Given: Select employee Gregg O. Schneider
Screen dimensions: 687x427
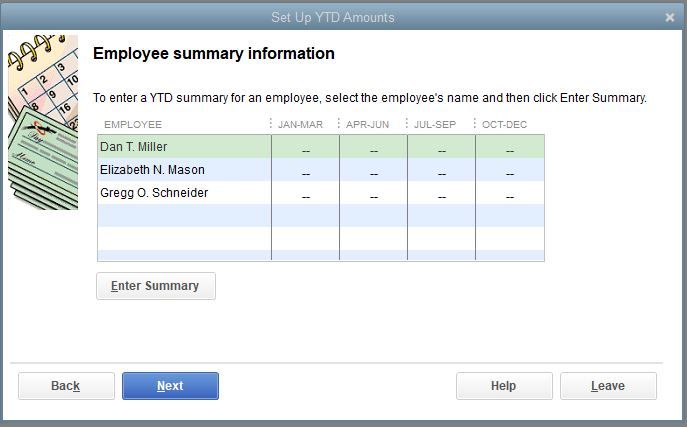Looking at the screenshot, I should point(154,193).
